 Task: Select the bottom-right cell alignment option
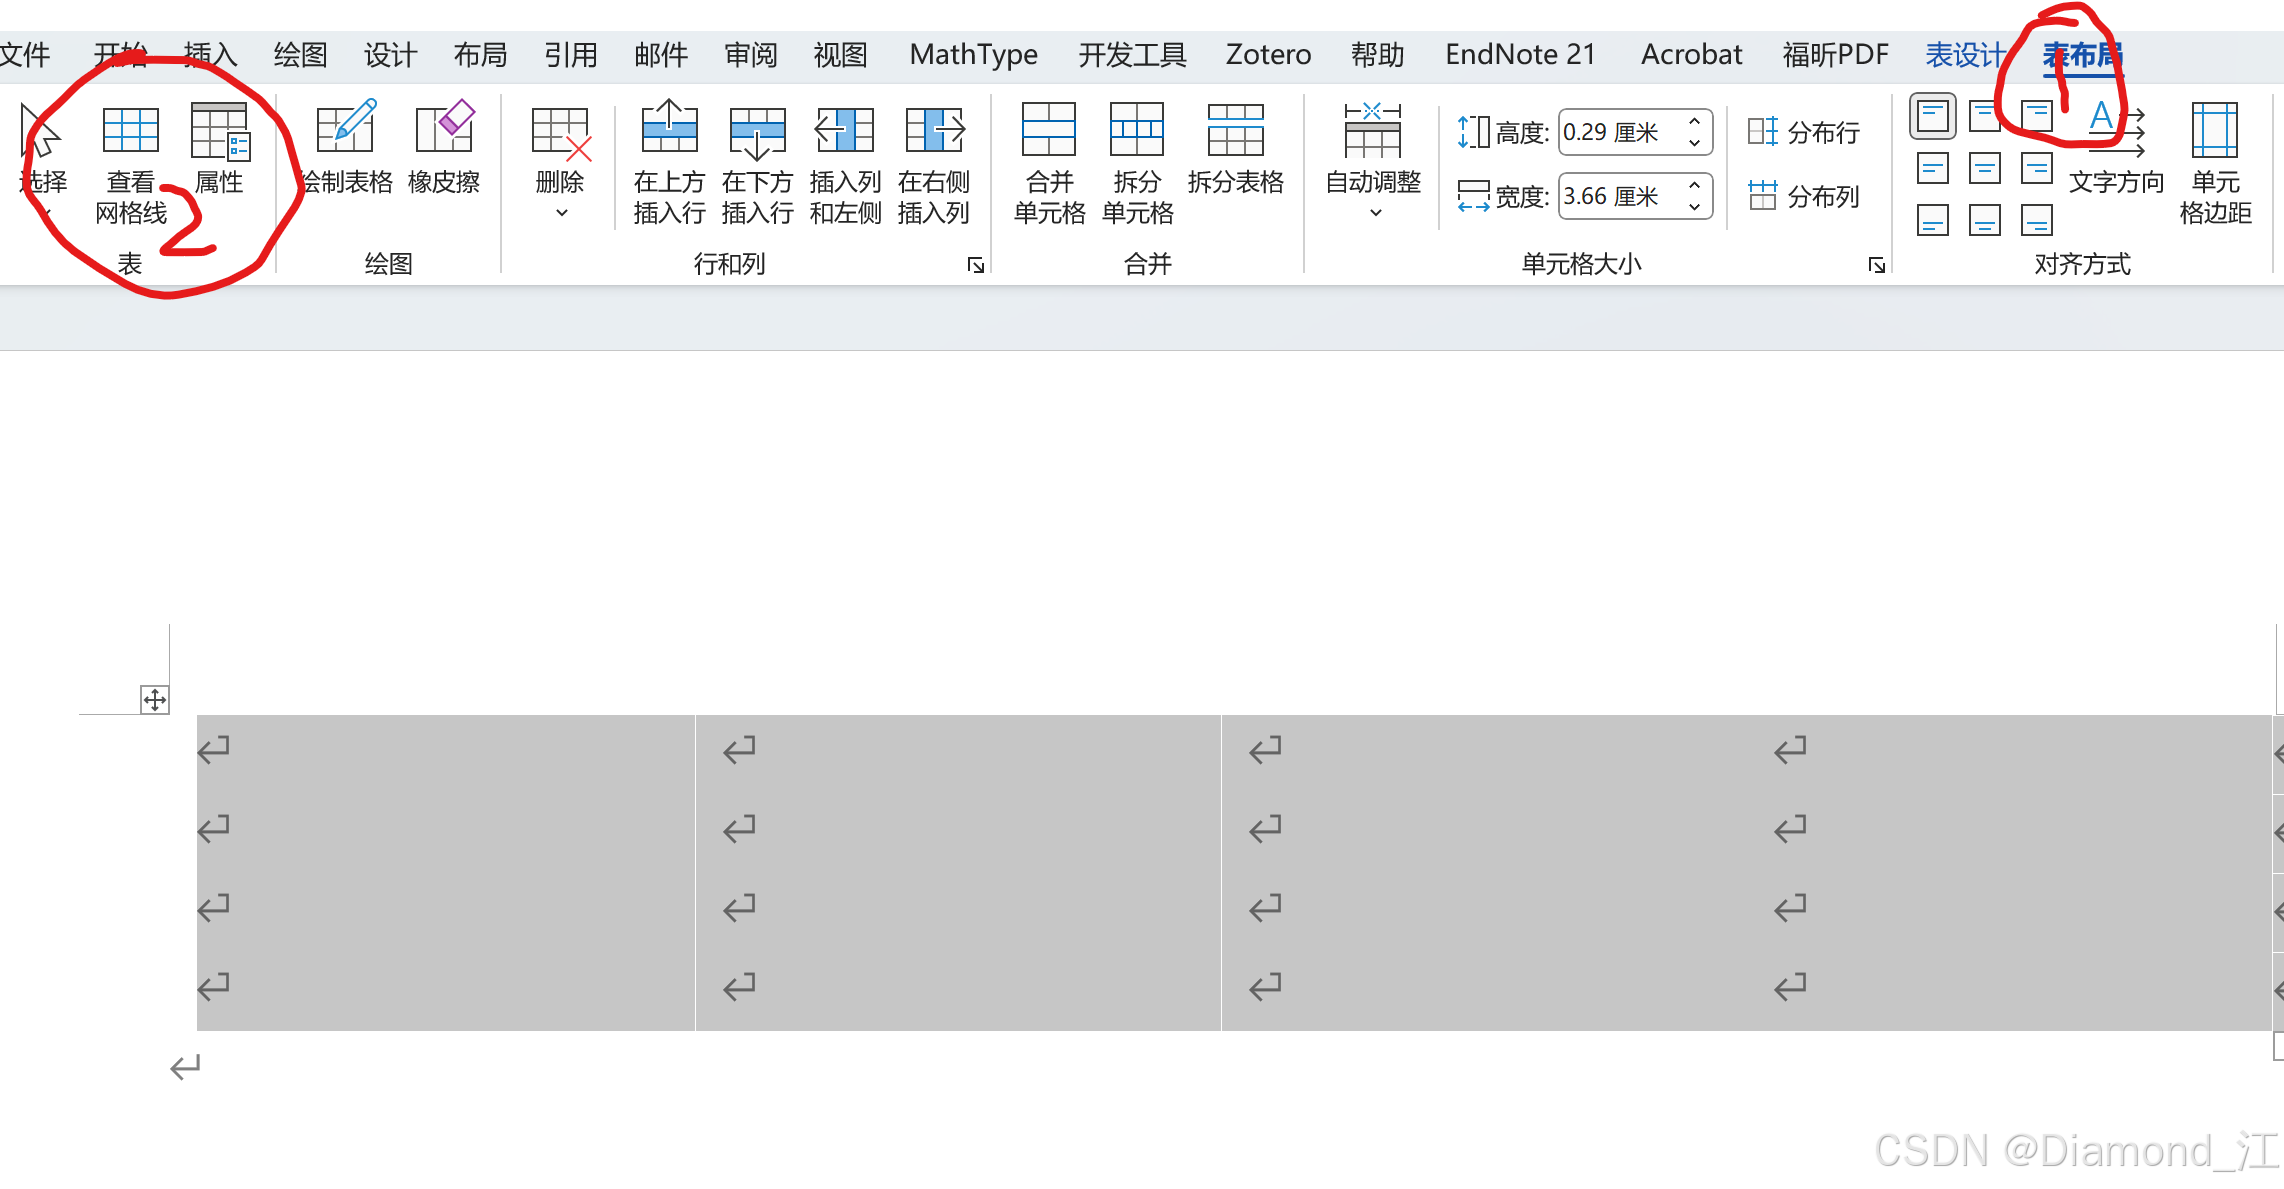(x=2036, y=220)
